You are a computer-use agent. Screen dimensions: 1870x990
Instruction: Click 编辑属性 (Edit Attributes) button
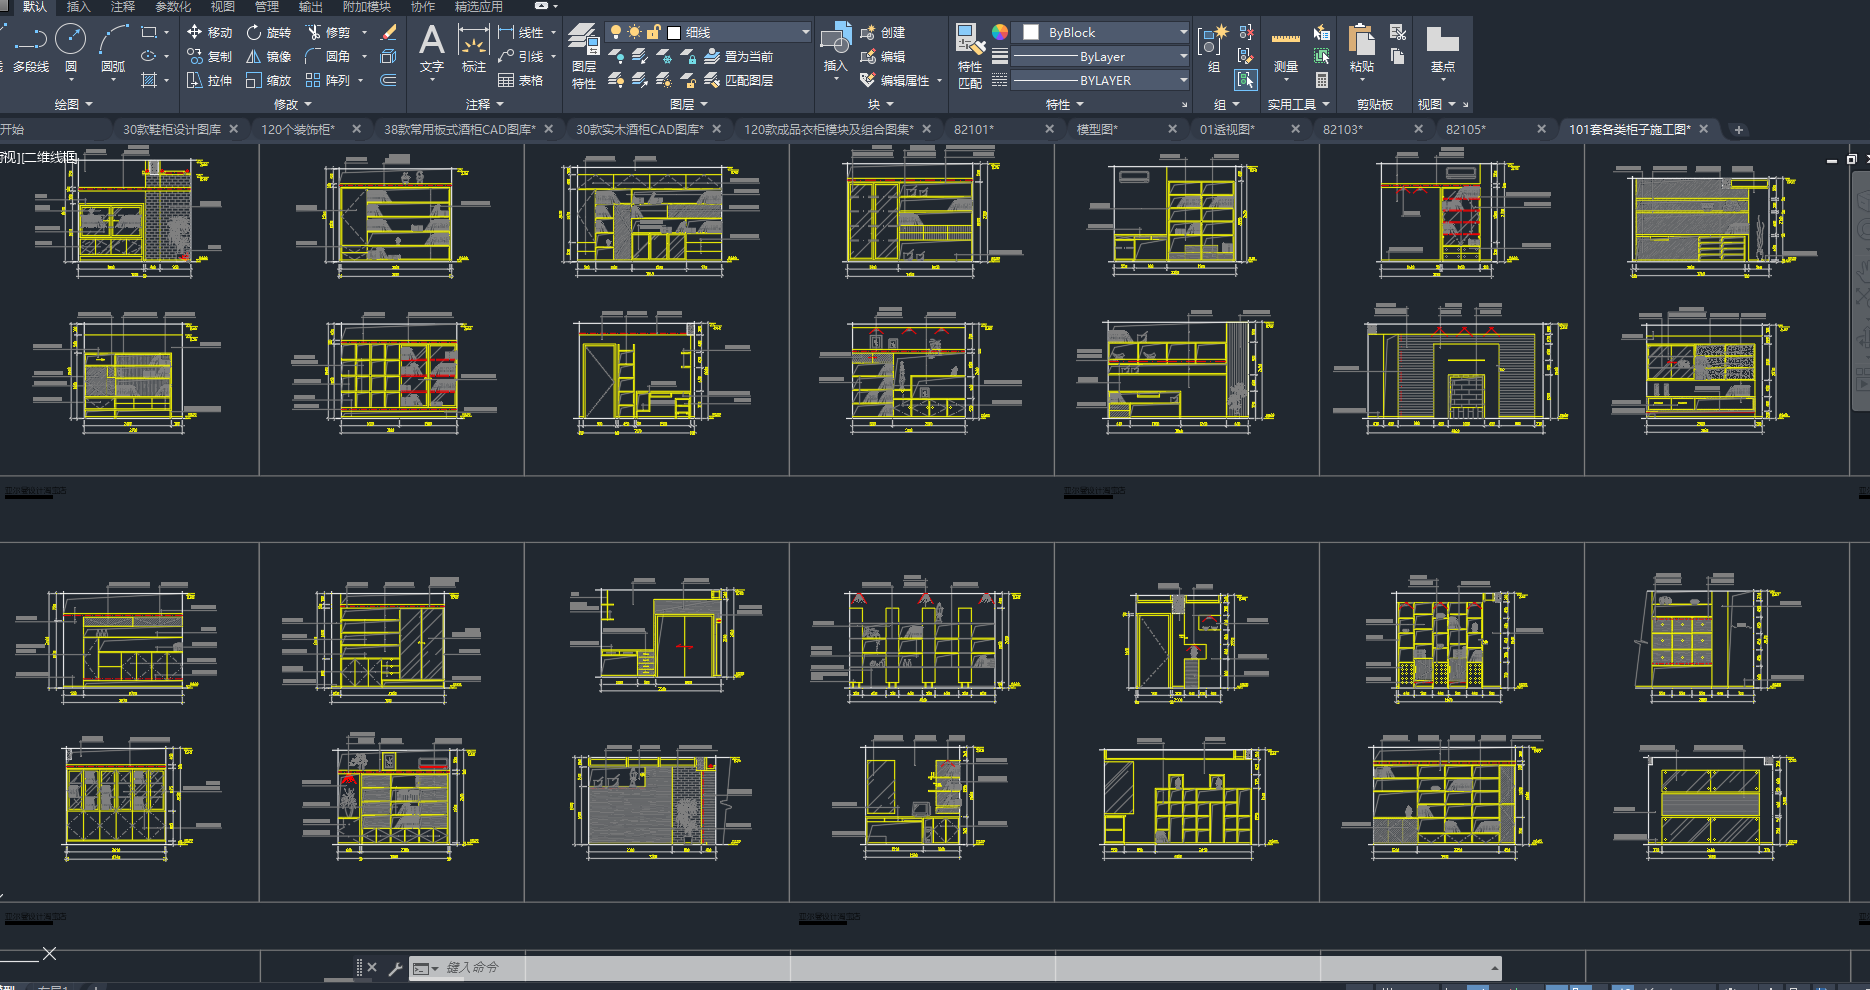894,81
